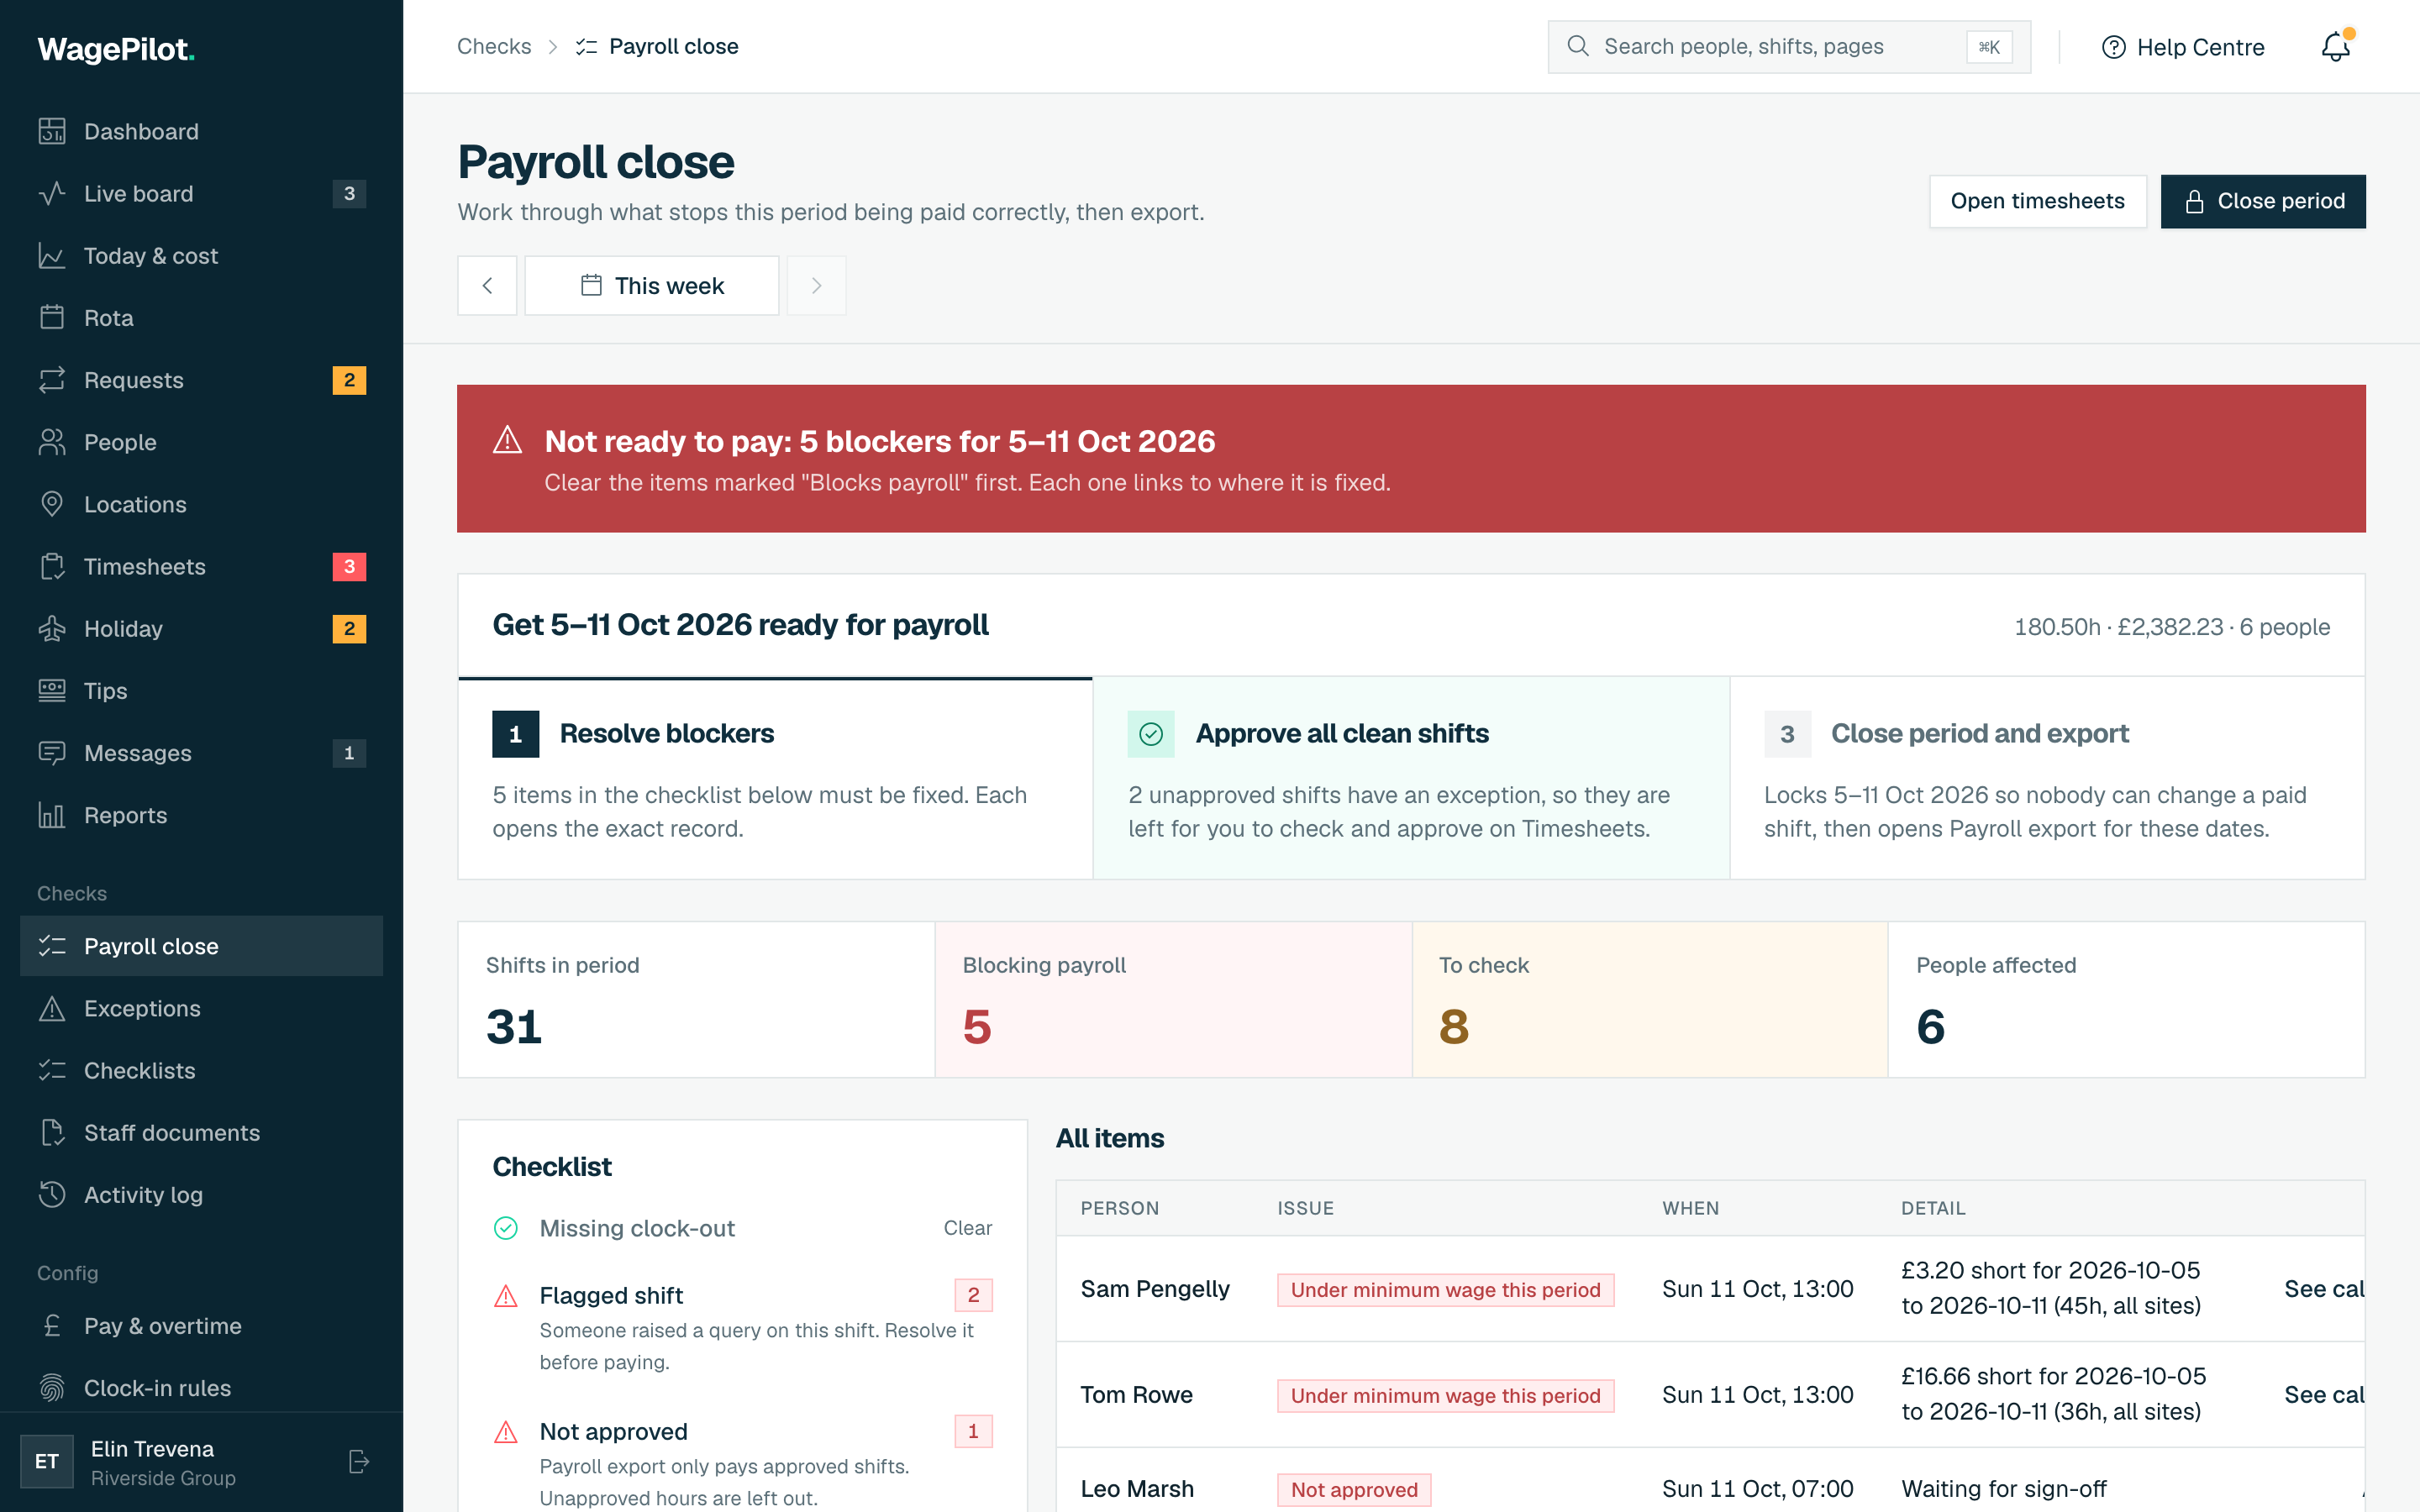Open Checklists in the sidebar
Viewport: 2420px width, 1512px height.
pos(201,1070)
